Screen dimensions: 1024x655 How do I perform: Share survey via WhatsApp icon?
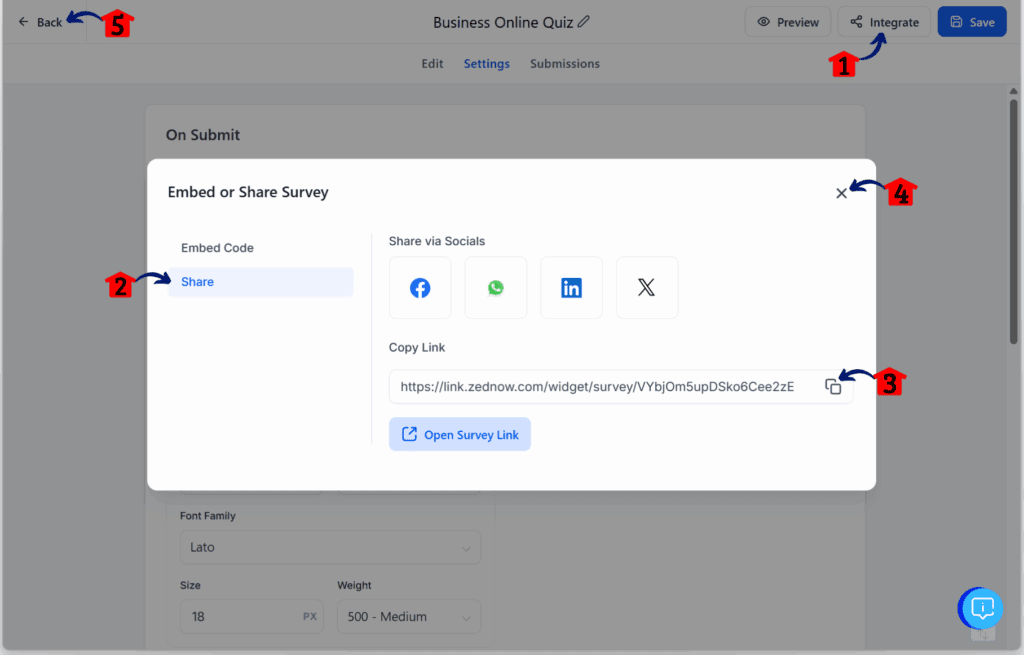pos(496,287)
